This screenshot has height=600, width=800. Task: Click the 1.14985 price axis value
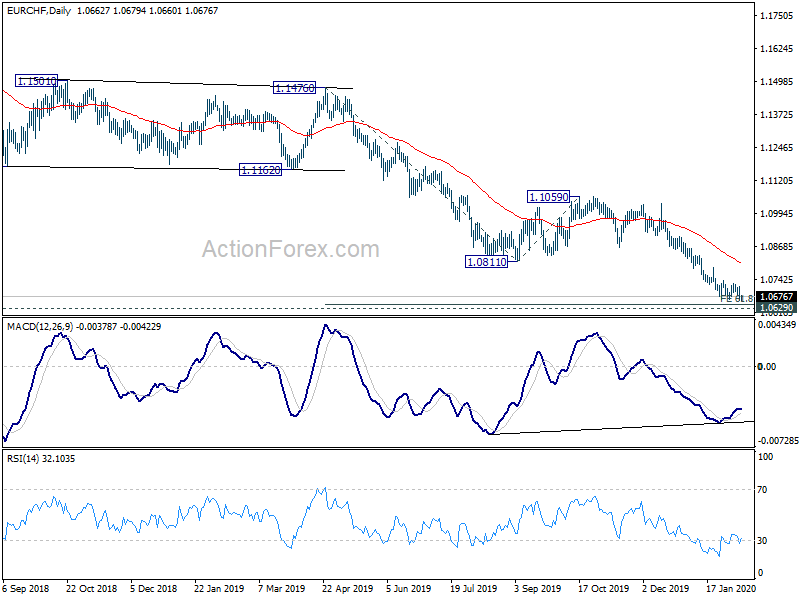tap(777, 82)
